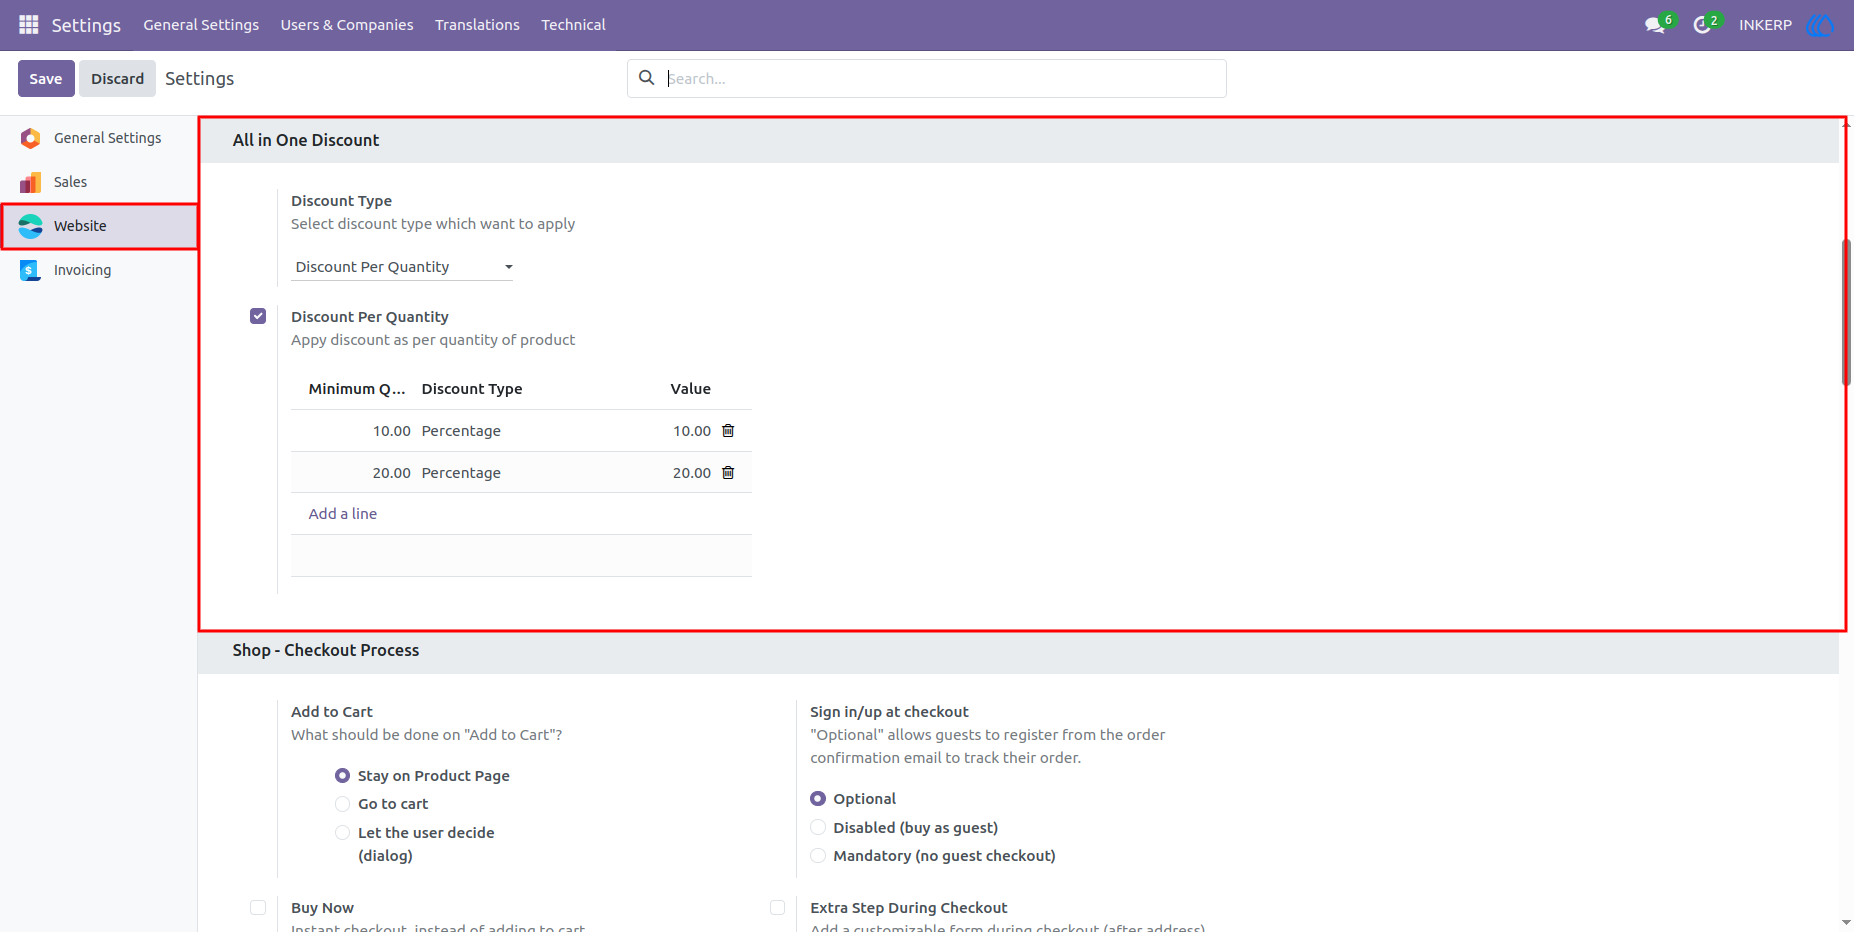Click the minimum quantity 10.00 cell

point(392,431)
